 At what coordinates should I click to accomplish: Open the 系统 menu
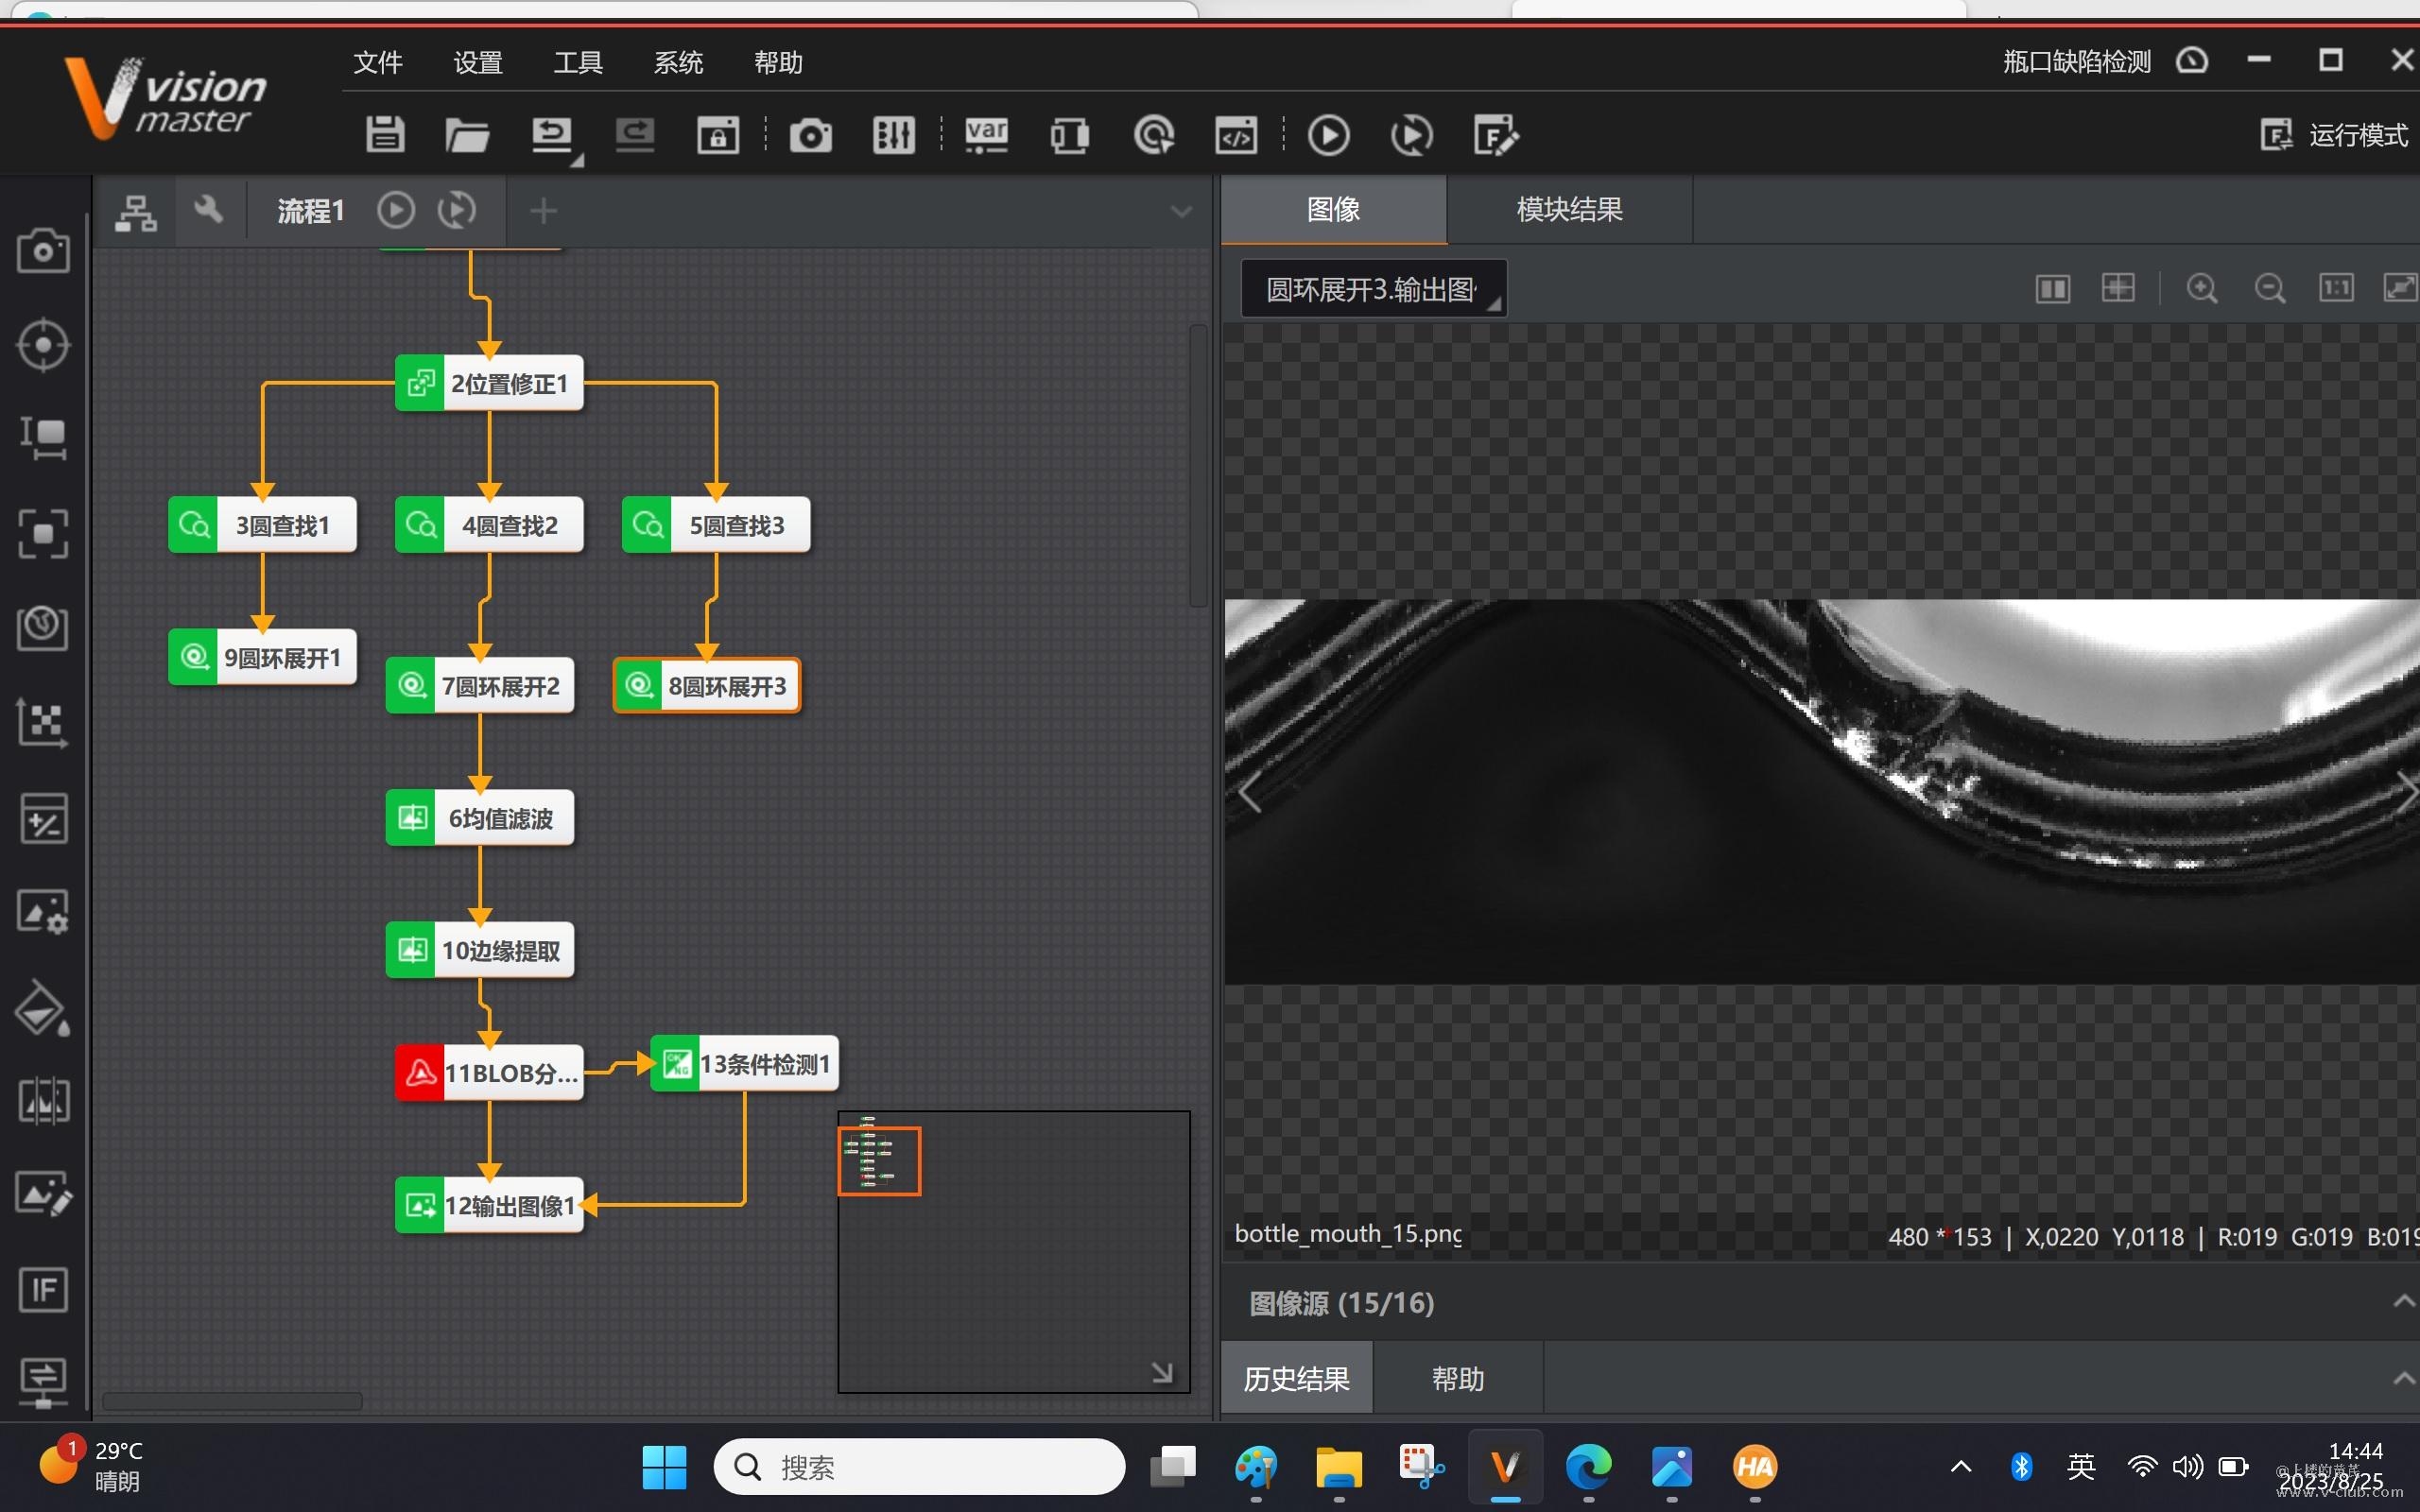coord(678,62)
